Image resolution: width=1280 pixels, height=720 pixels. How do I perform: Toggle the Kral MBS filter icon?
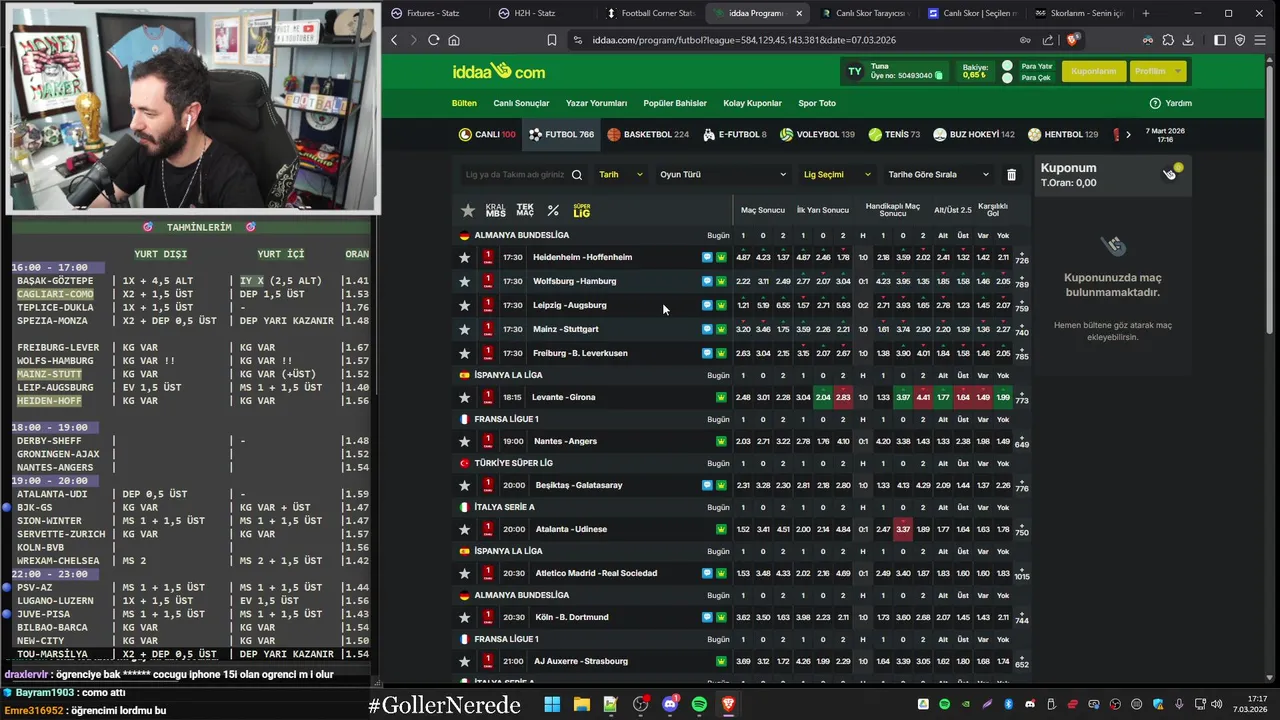(x=496, y=210)
